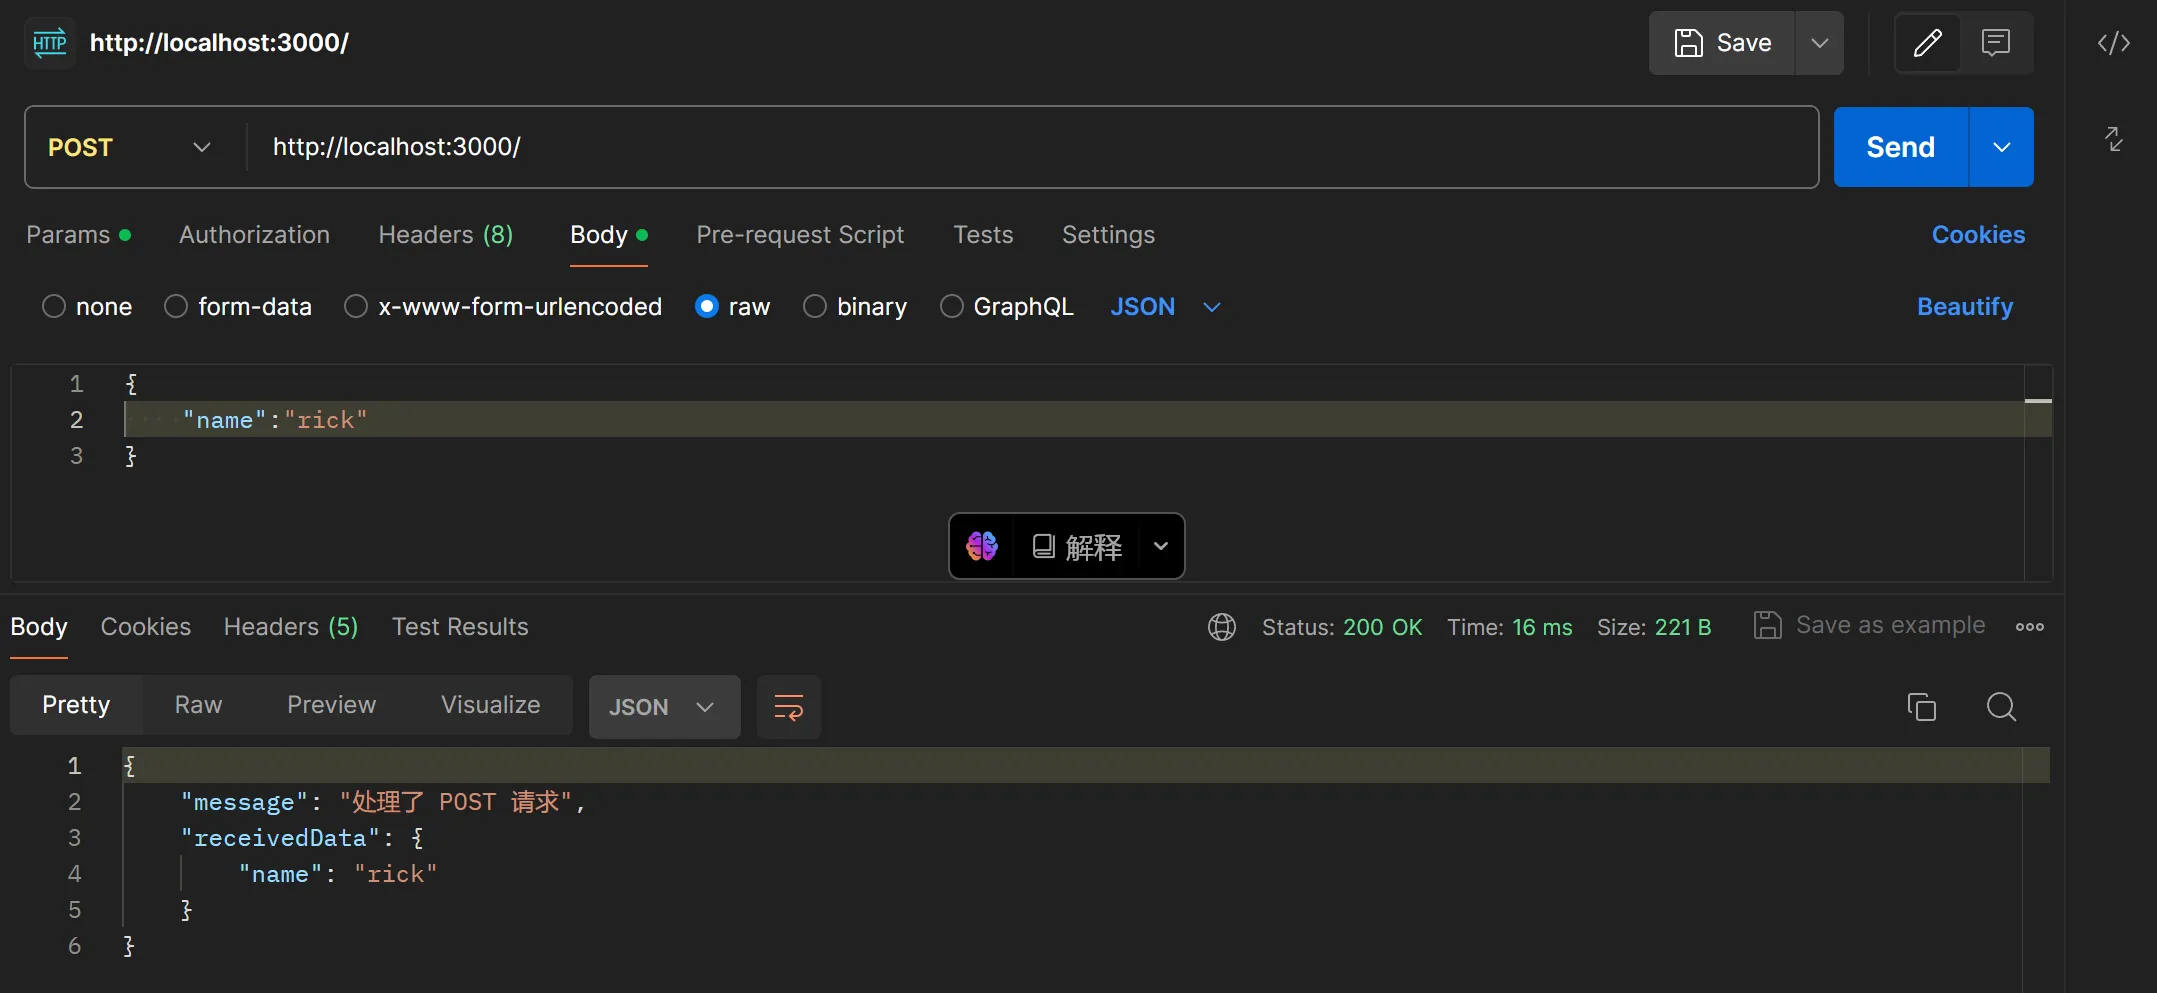The height and width of the screenshot is (993, 2157).
Task: Click the globe network icon
Action: coord(1221,627)
